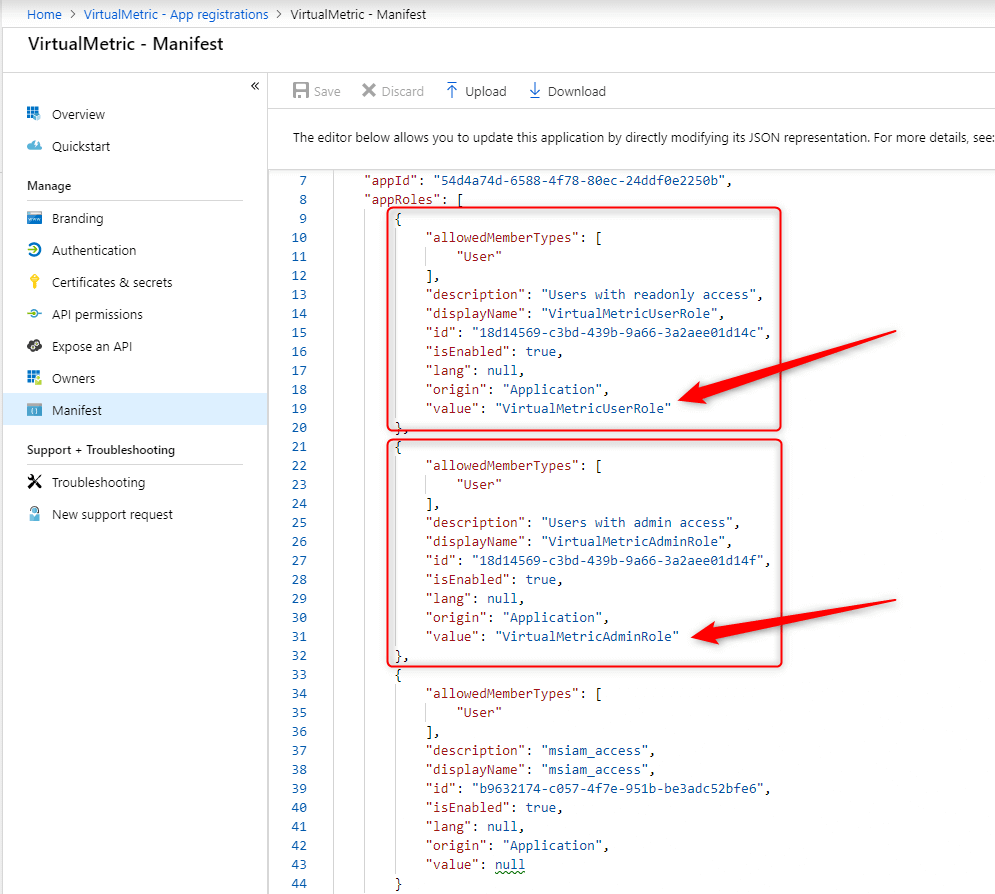Click displayName "VirtualMetricUserRole" on line 14
The height and width of the screenshot is (894, 995).
pyautogui.click(x=629, y=313)
